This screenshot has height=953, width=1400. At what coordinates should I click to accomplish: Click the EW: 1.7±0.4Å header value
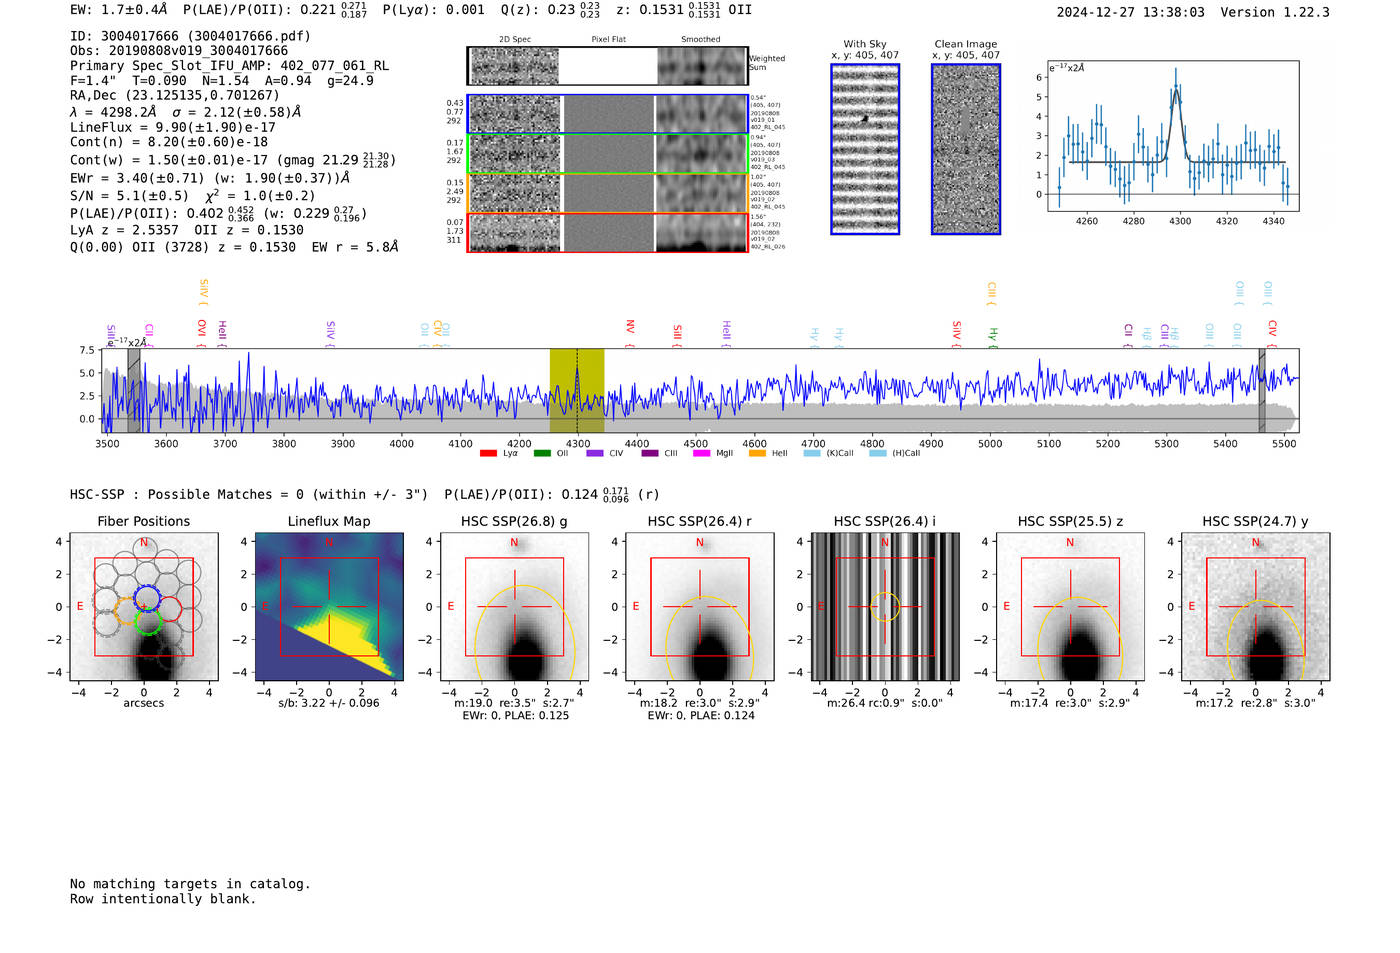pos(119,10)
